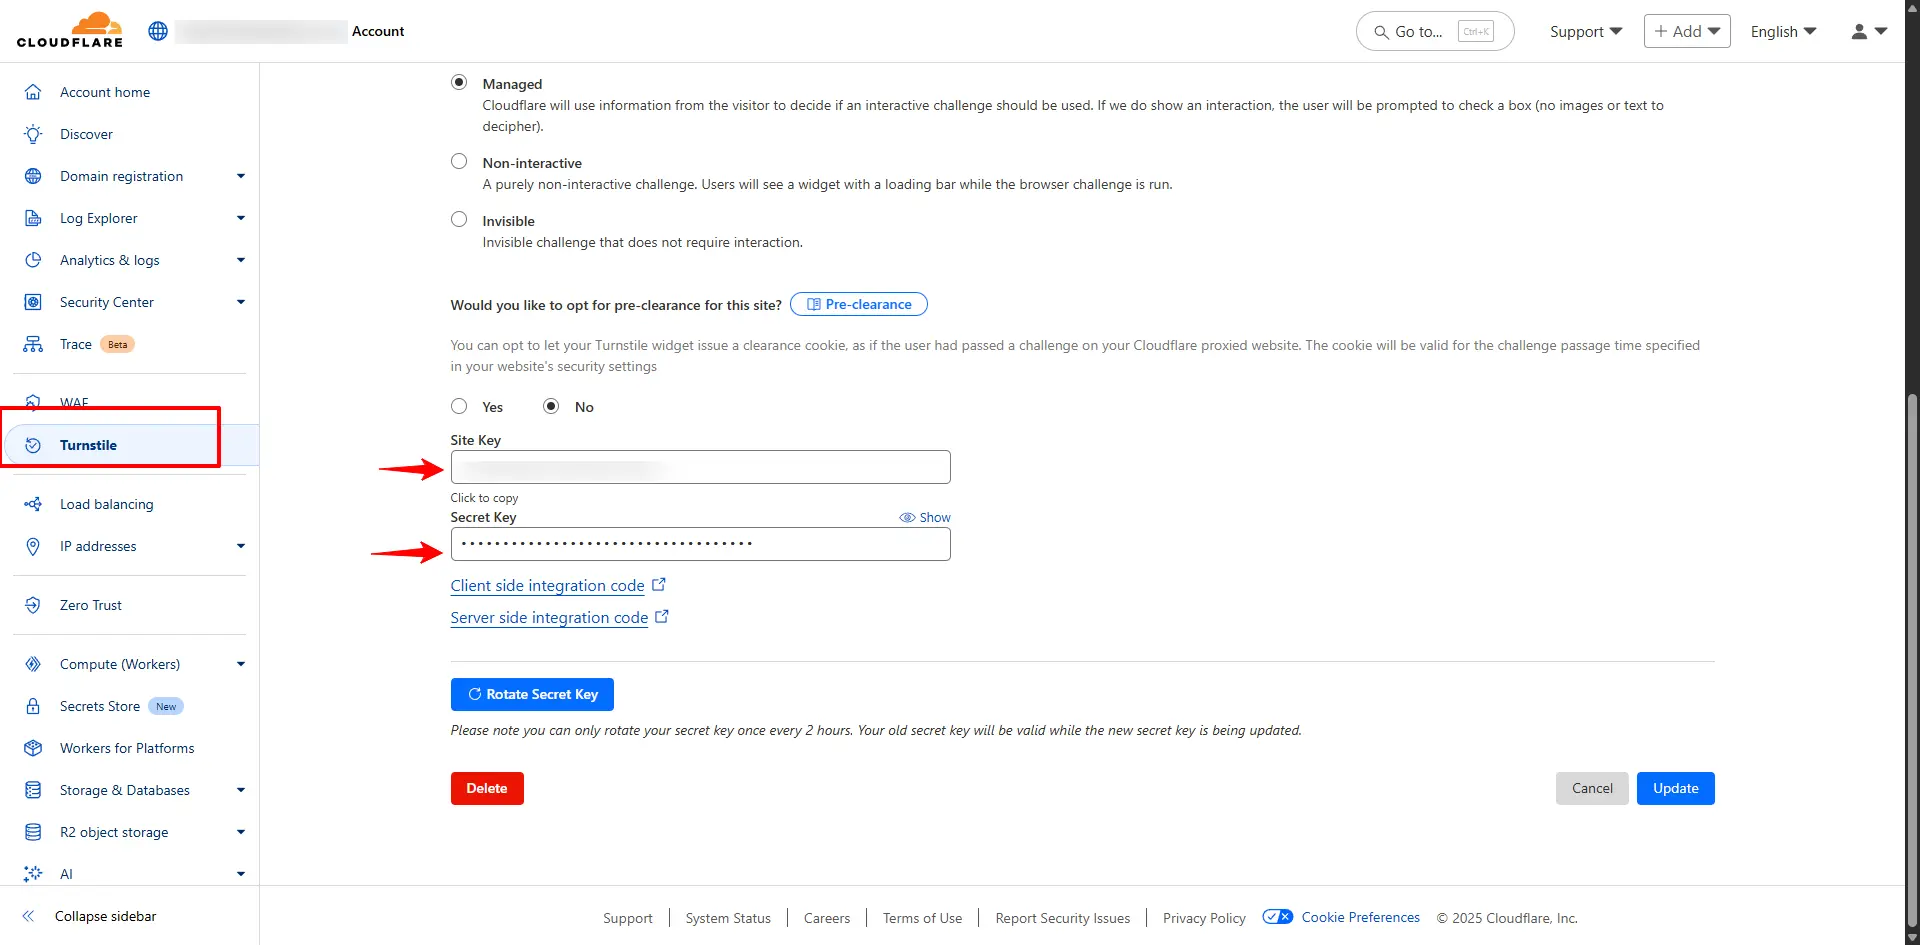Open the Go to... search box

tap(1435, 31)
